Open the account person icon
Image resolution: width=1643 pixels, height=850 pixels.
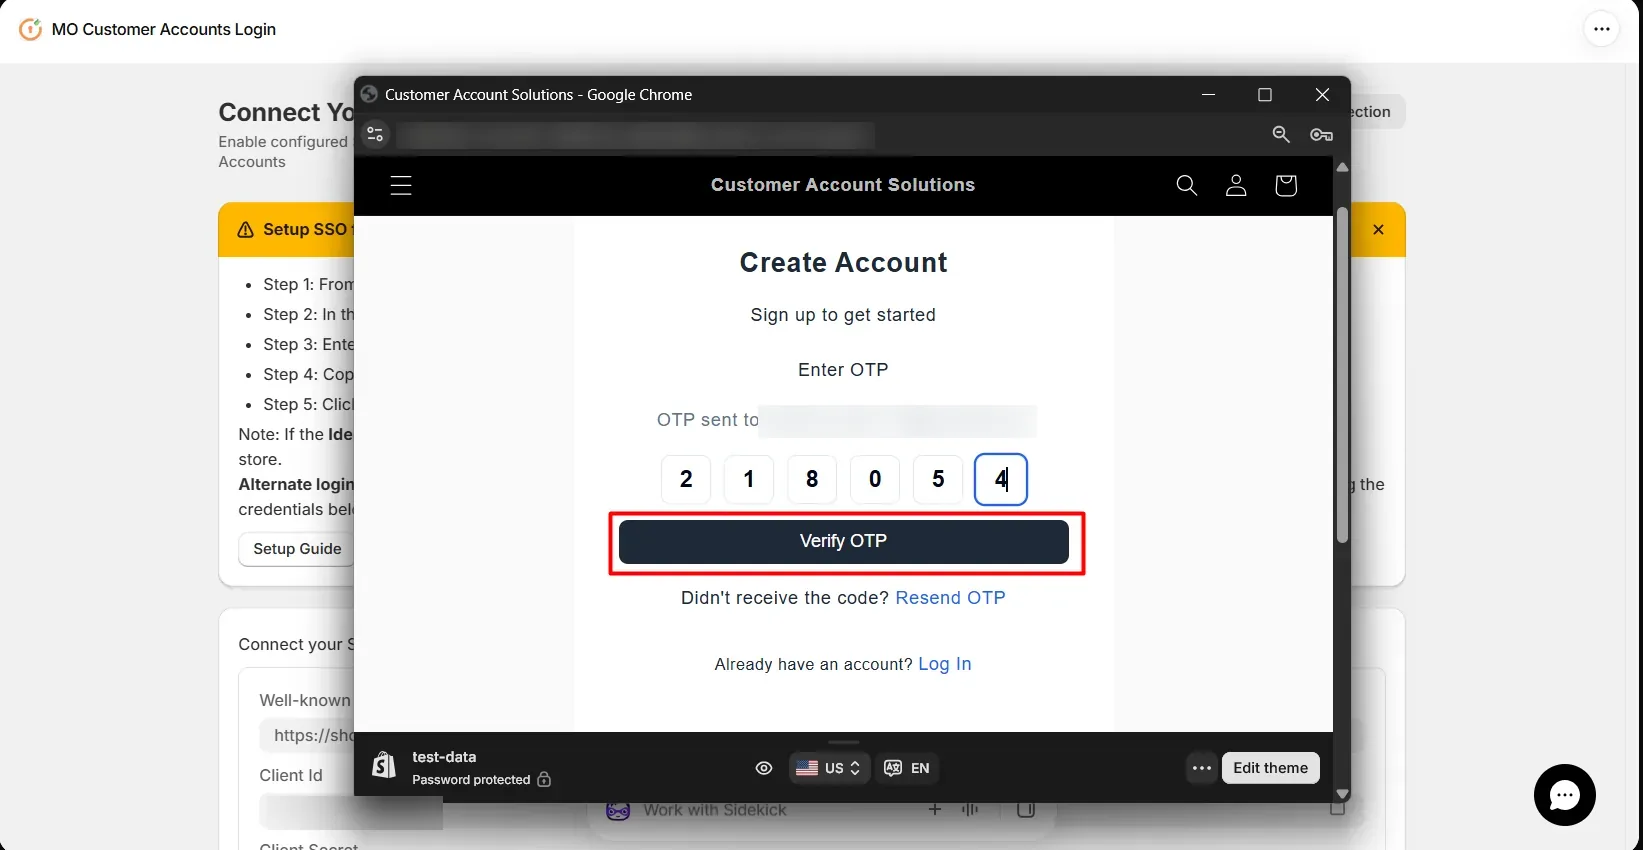[x=1236, y=185]
